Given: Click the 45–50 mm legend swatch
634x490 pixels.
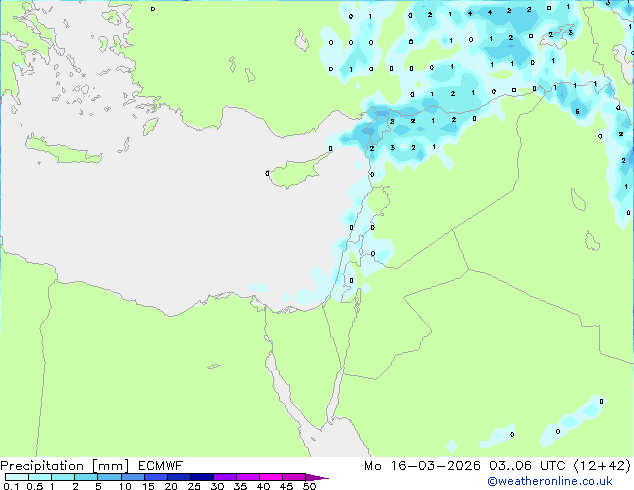Looking at the screenshot, I should pyautogui.click(x=294, y=477).
